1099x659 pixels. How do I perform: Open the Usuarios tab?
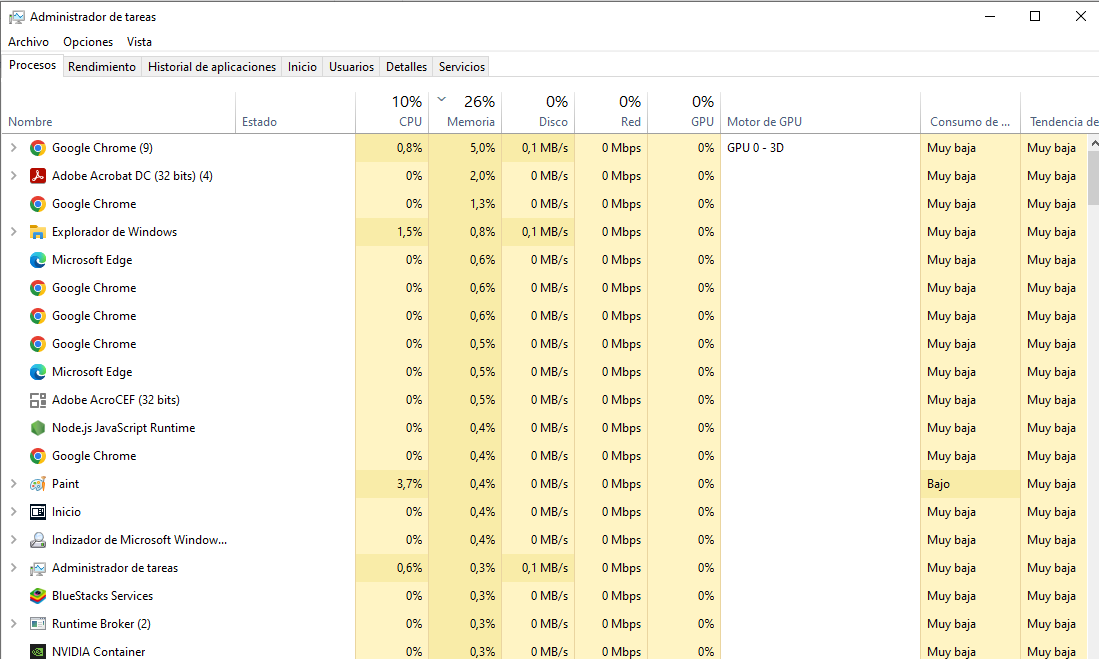[x=351, y=67]
